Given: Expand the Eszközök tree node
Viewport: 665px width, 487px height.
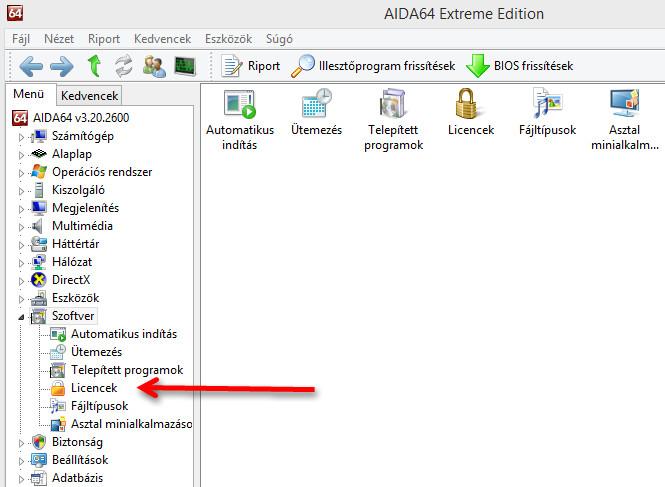Looking at the screenshot, I should (21, 299).
